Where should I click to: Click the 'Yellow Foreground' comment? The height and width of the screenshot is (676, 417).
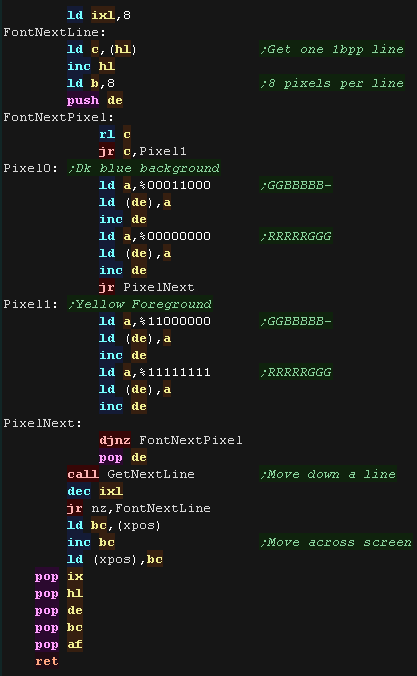(140, 304)
